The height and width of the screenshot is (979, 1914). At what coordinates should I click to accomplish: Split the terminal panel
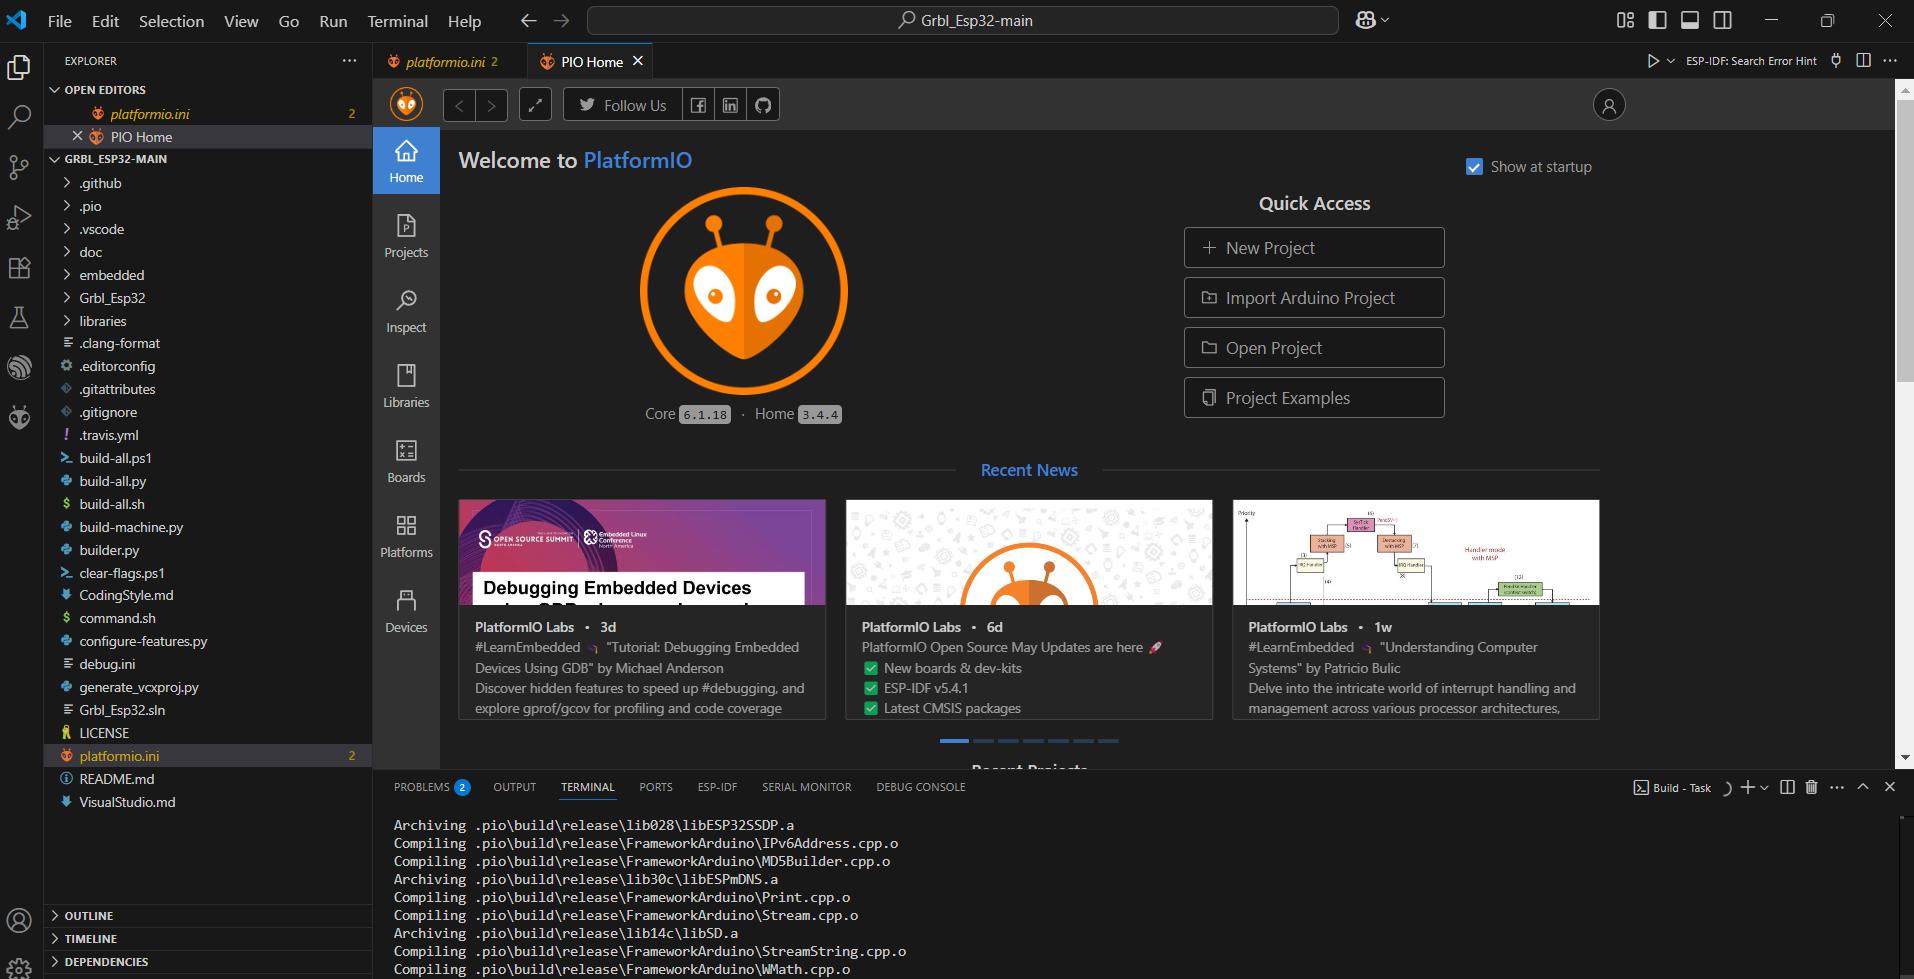coord(1787,787)
